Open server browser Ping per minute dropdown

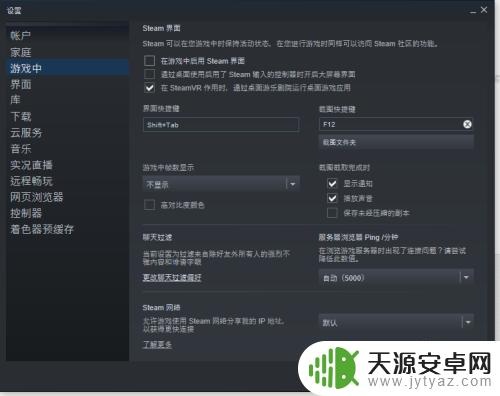pos(396,277)
